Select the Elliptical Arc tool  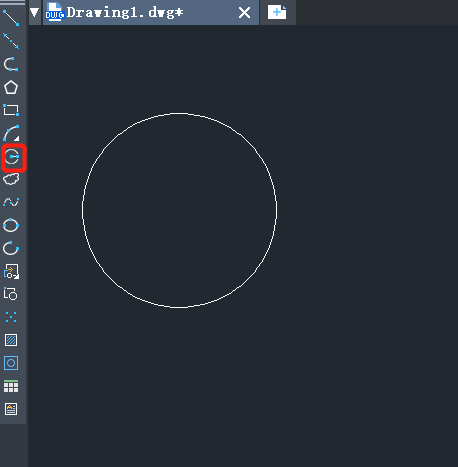click(x=11, y=248)
